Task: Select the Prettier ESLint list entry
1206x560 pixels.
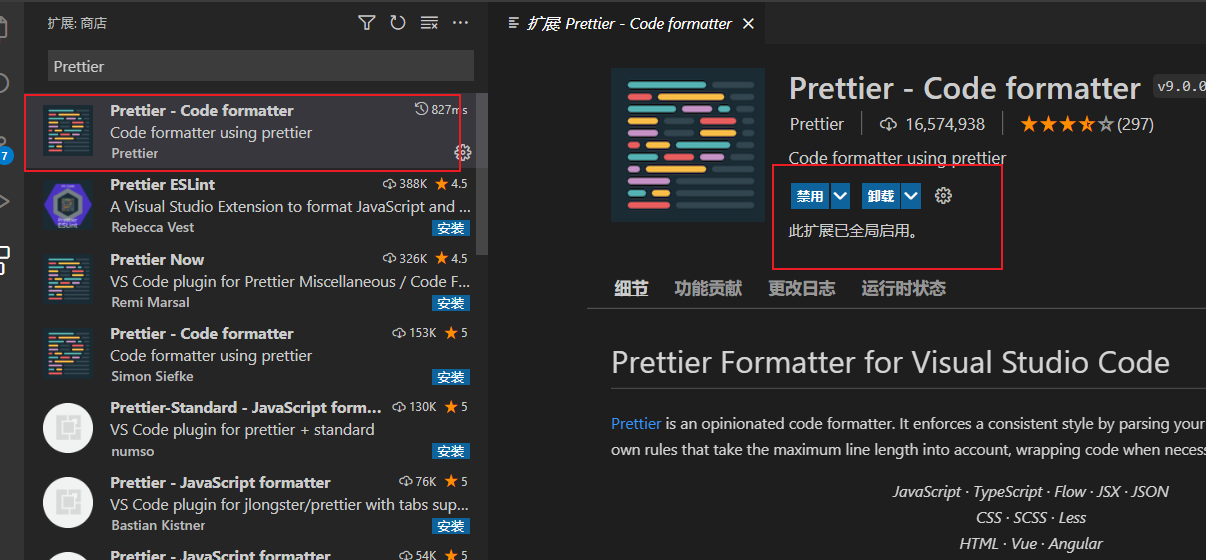Action: (x=250, y=207)
